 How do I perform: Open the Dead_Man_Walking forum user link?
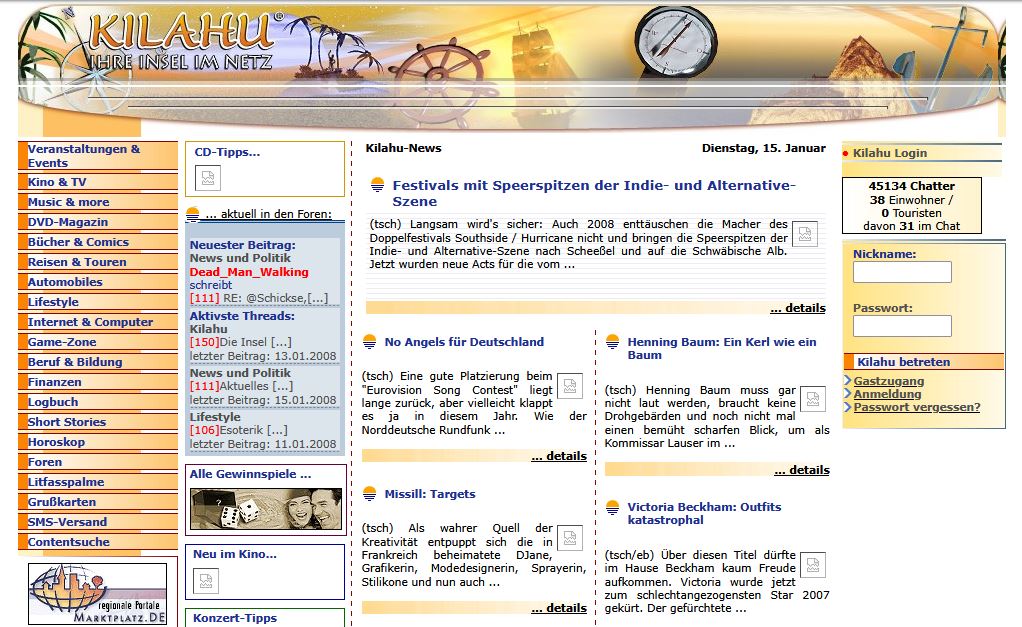click(249, 272)
